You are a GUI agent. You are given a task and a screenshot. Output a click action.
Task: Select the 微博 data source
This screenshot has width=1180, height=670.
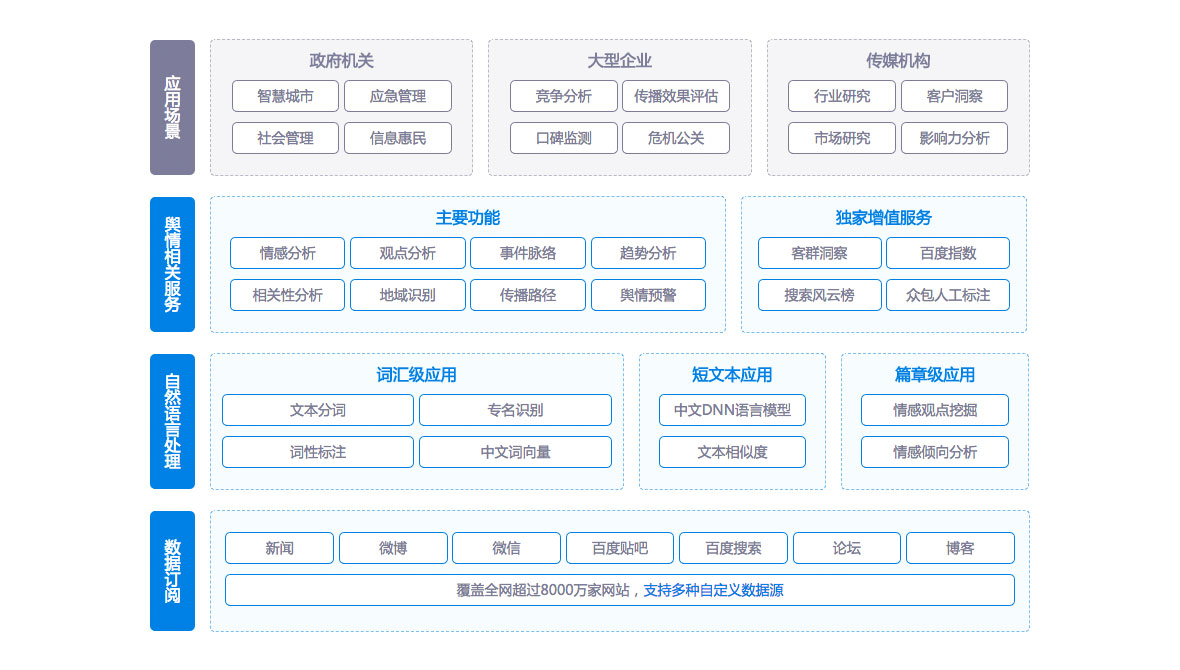click(x=393, y=548)
